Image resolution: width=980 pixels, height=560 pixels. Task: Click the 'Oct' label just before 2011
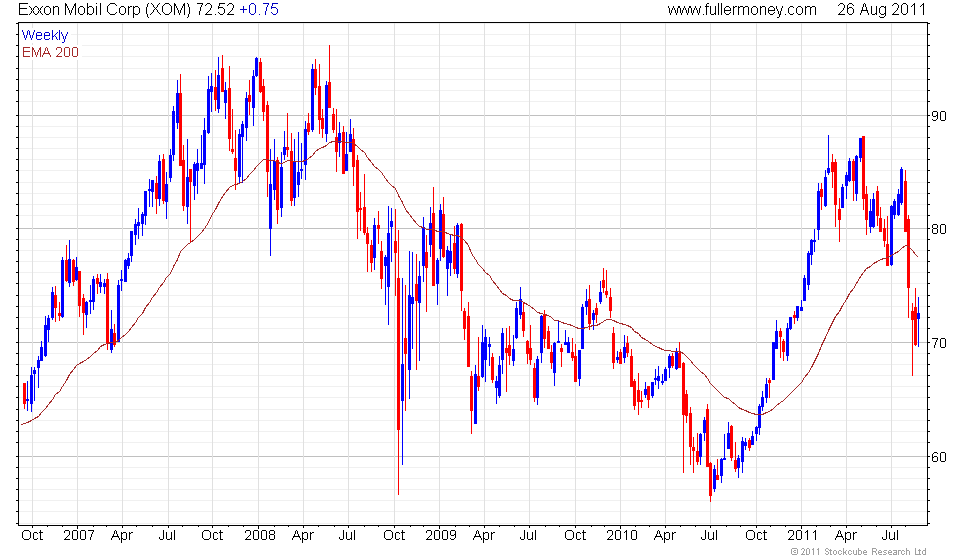coord(756,536)
